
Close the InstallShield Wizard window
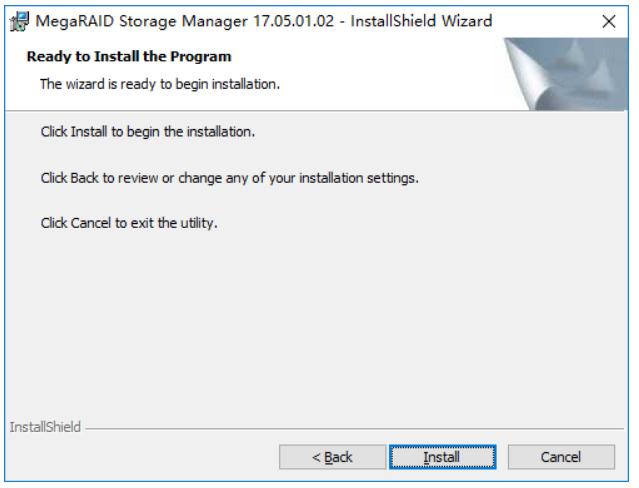[x=609, y=21]
